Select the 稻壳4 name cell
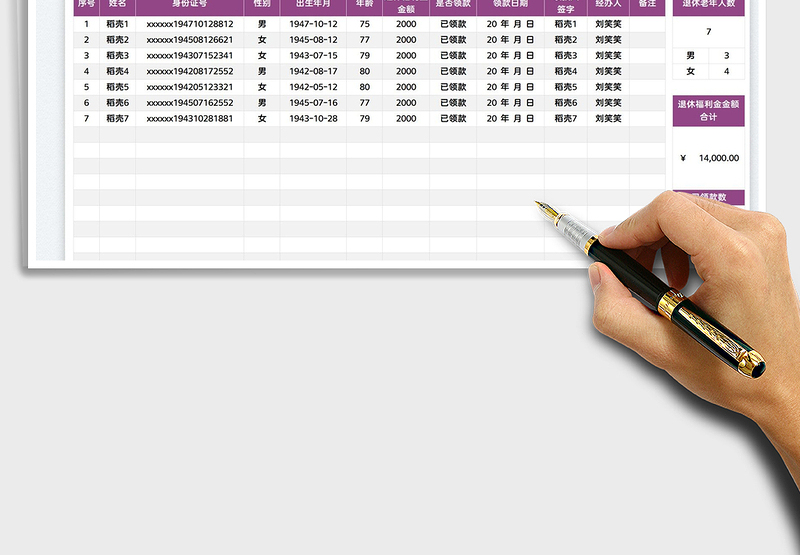The height and width of the screenshot is (555, 800). (117, 72)
